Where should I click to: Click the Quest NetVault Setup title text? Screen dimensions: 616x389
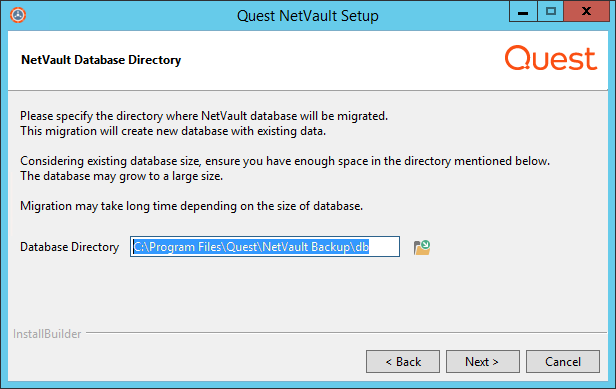308,16
